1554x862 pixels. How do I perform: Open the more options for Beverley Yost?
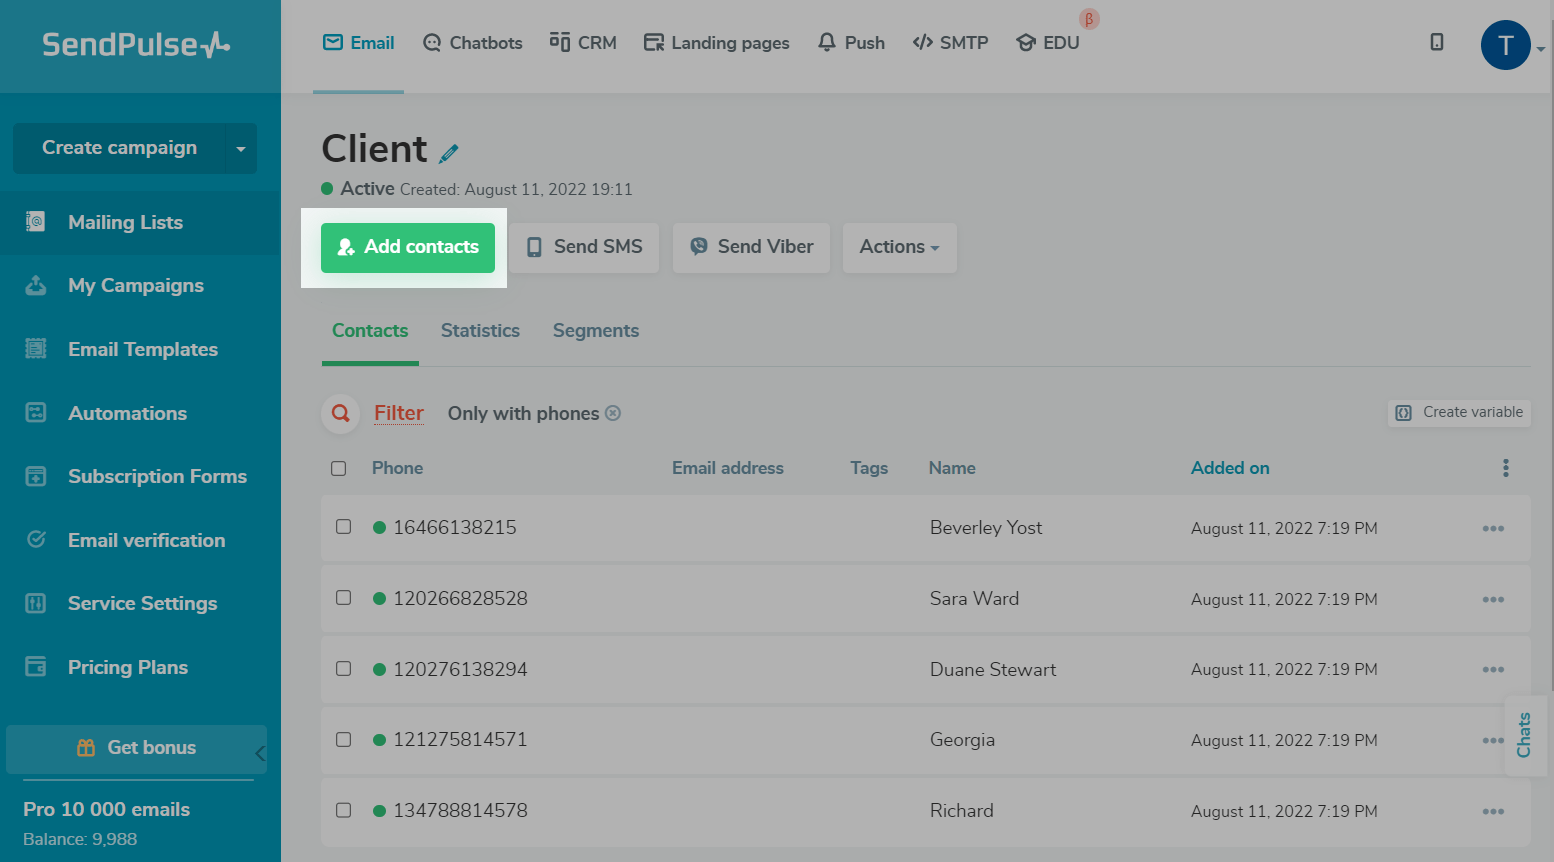click(x=1492, y=528)
